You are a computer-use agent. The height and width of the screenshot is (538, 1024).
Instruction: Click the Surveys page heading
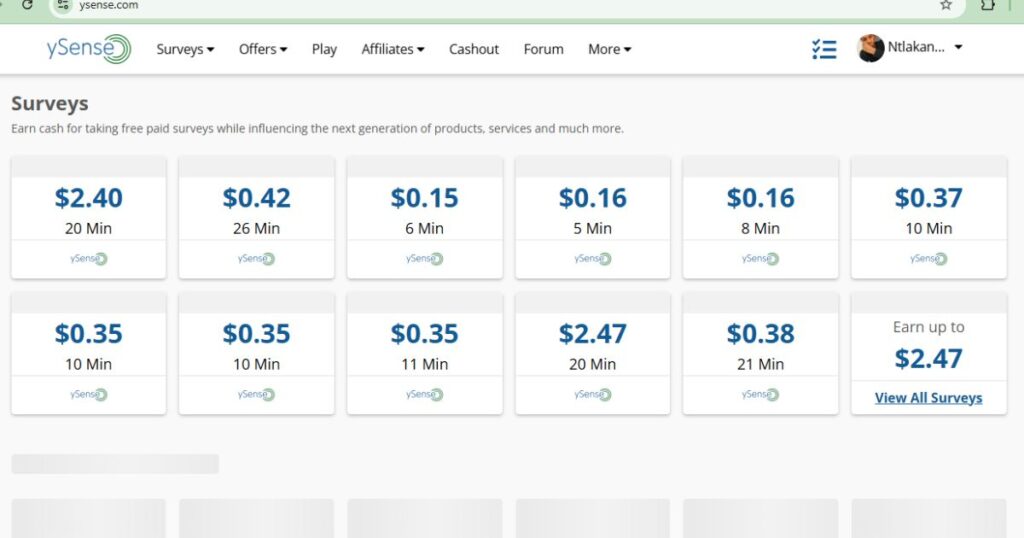coord(50,103)
